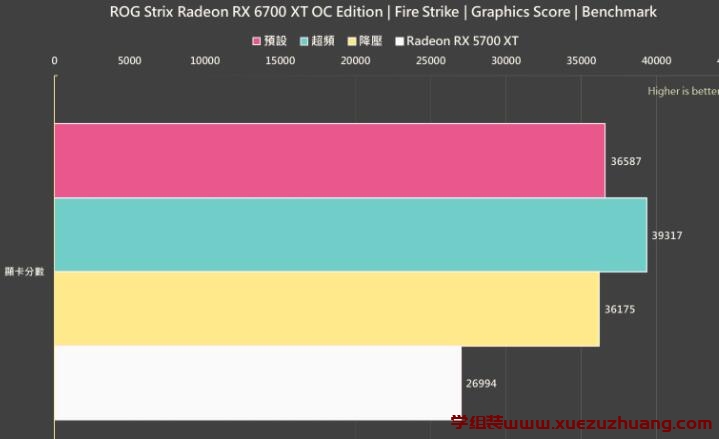Screen dimensions: 719x439
Task: Click the value label 39317
Action: (667, 235)
